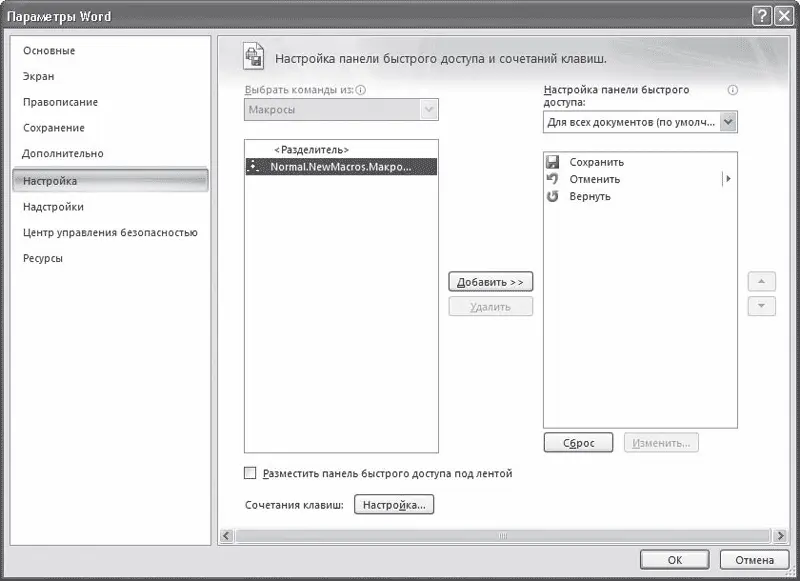
Task: Click info icon next to Выбрать команды из
Action: click(361, 90)
